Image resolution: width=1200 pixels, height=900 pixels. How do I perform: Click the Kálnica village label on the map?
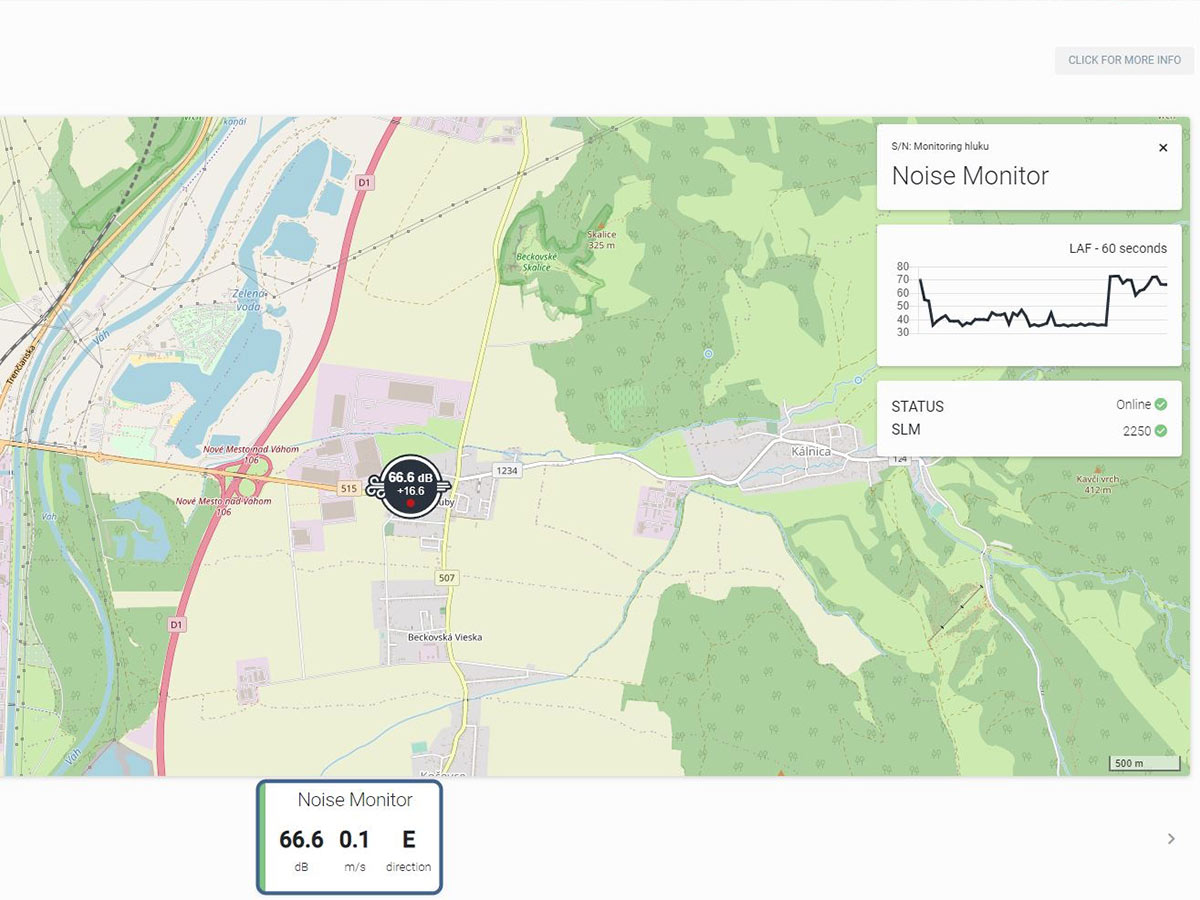click(x=811, y=451)
